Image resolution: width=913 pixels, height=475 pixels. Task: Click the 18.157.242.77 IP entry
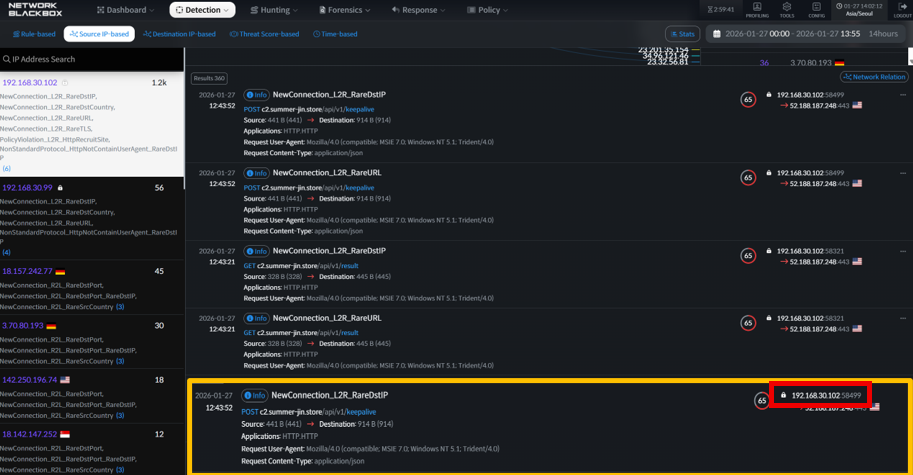click(28, 271)
